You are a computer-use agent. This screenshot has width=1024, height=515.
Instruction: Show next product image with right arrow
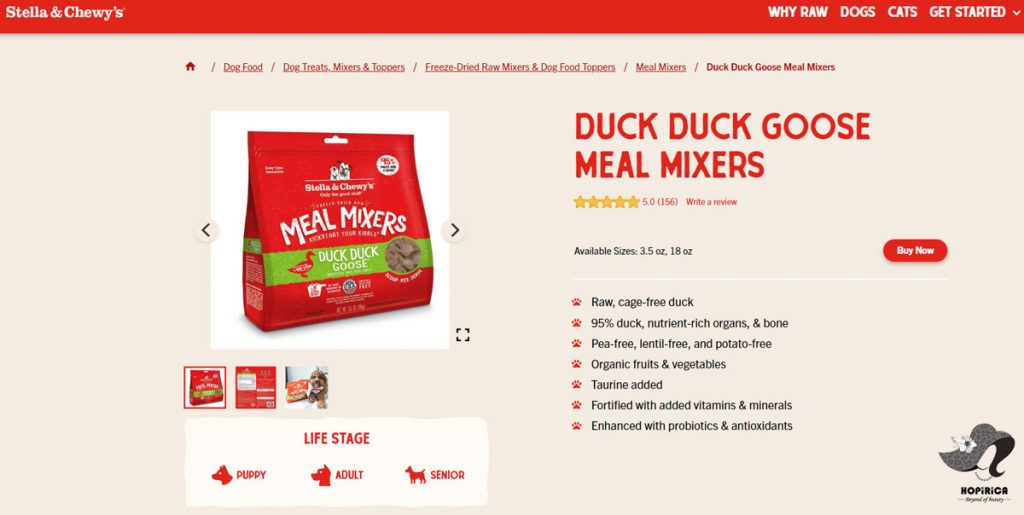455,230
